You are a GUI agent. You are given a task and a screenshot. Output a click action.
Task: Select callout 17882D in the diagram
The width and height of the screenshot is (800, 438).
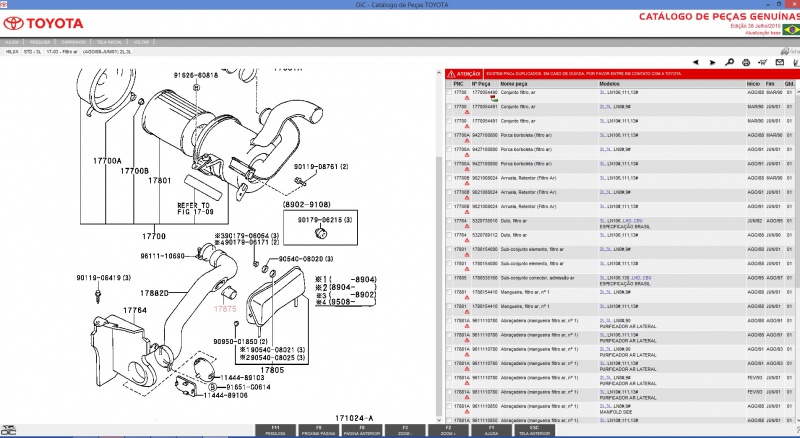(155, 294)
